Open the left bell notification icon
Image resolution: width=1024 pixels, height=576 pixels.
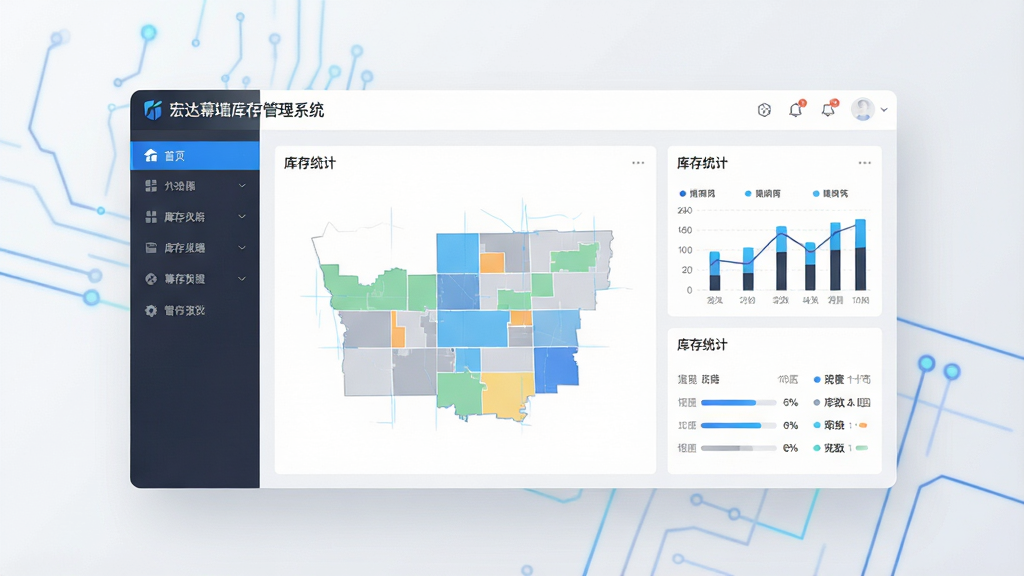click(796, 109)
